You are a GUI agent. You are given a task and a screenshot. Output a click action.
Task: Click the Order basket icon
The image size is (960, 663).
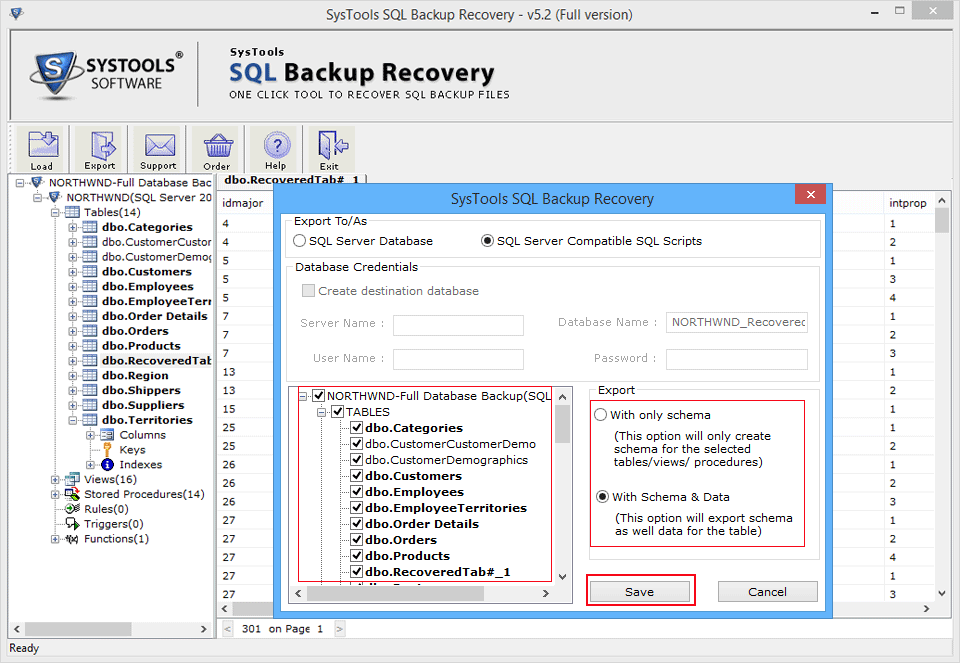pyautogui.click(x=218, y=144)
